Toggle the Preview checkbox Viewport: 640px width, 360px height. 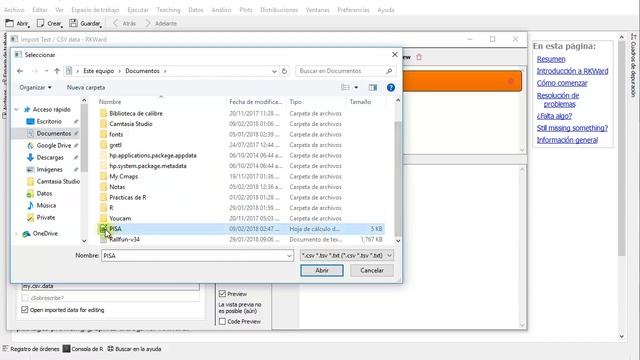(x=222, y=293)
